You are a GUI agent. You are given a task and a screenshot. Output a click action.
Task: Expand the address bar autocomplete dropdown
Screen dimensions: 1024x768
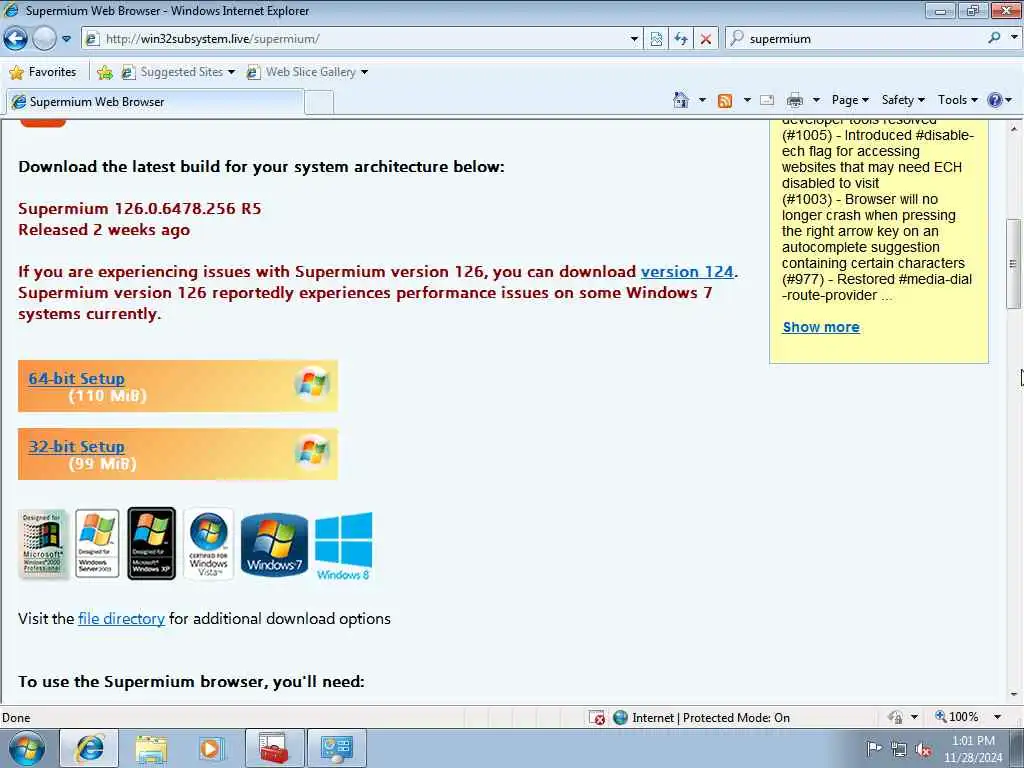(634, 39)
